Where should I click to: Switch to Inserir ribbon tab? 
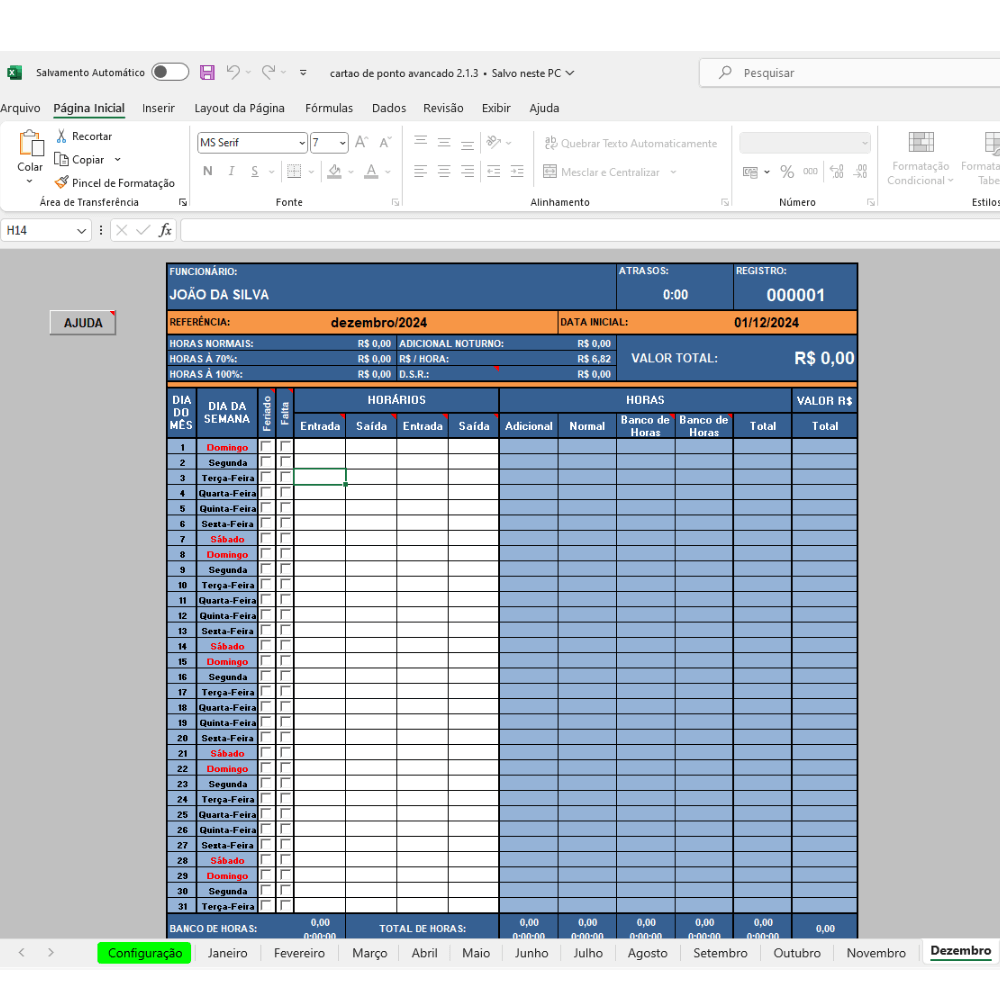(158, 108)
